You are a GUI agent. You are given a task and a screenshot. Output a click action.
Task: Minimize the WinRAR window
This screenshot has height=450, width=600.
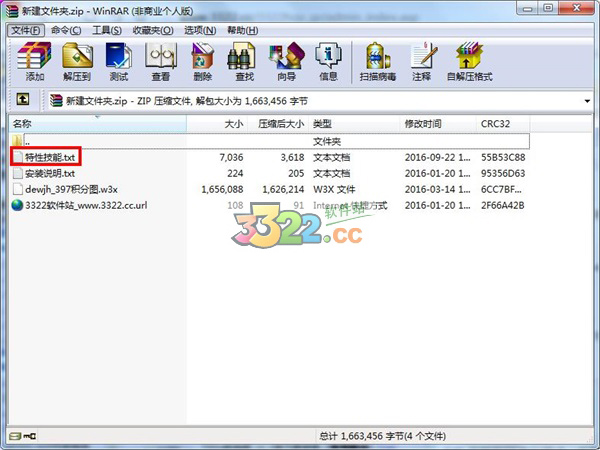pos(528,8)
